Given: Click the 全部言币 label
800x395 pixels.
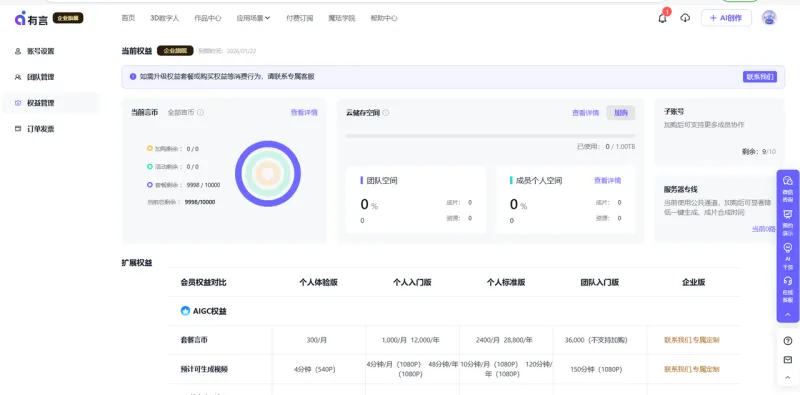Looking at the screenshot, I should coord(181,112).
